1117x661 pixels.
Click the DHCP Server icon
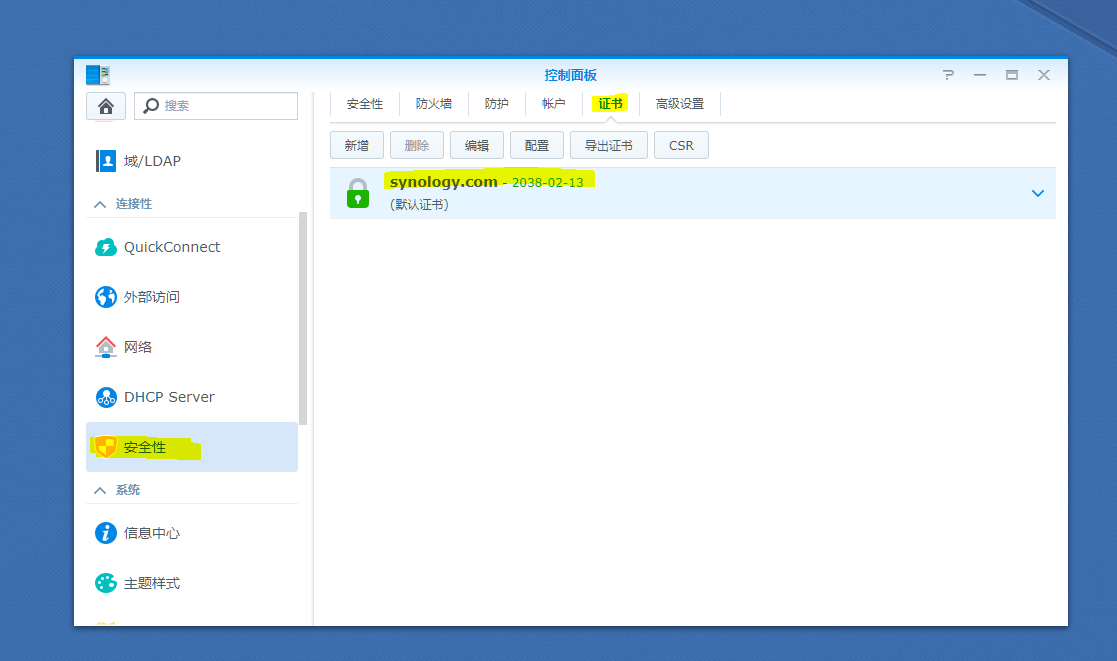point(106,396)
